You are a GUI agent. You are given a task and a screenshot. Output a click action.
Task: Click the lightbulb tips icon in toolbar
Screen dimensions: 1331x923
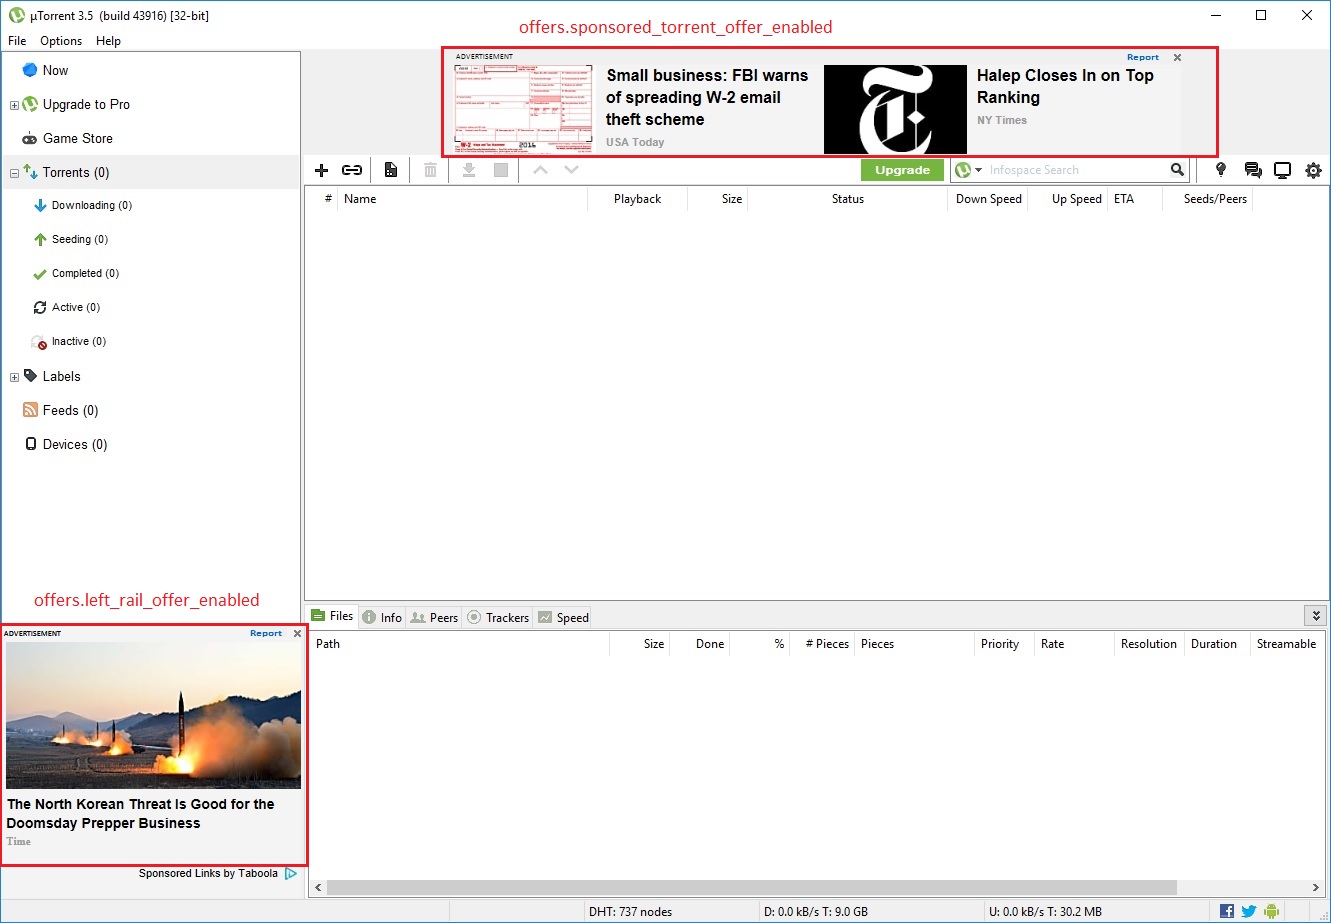1220,170
